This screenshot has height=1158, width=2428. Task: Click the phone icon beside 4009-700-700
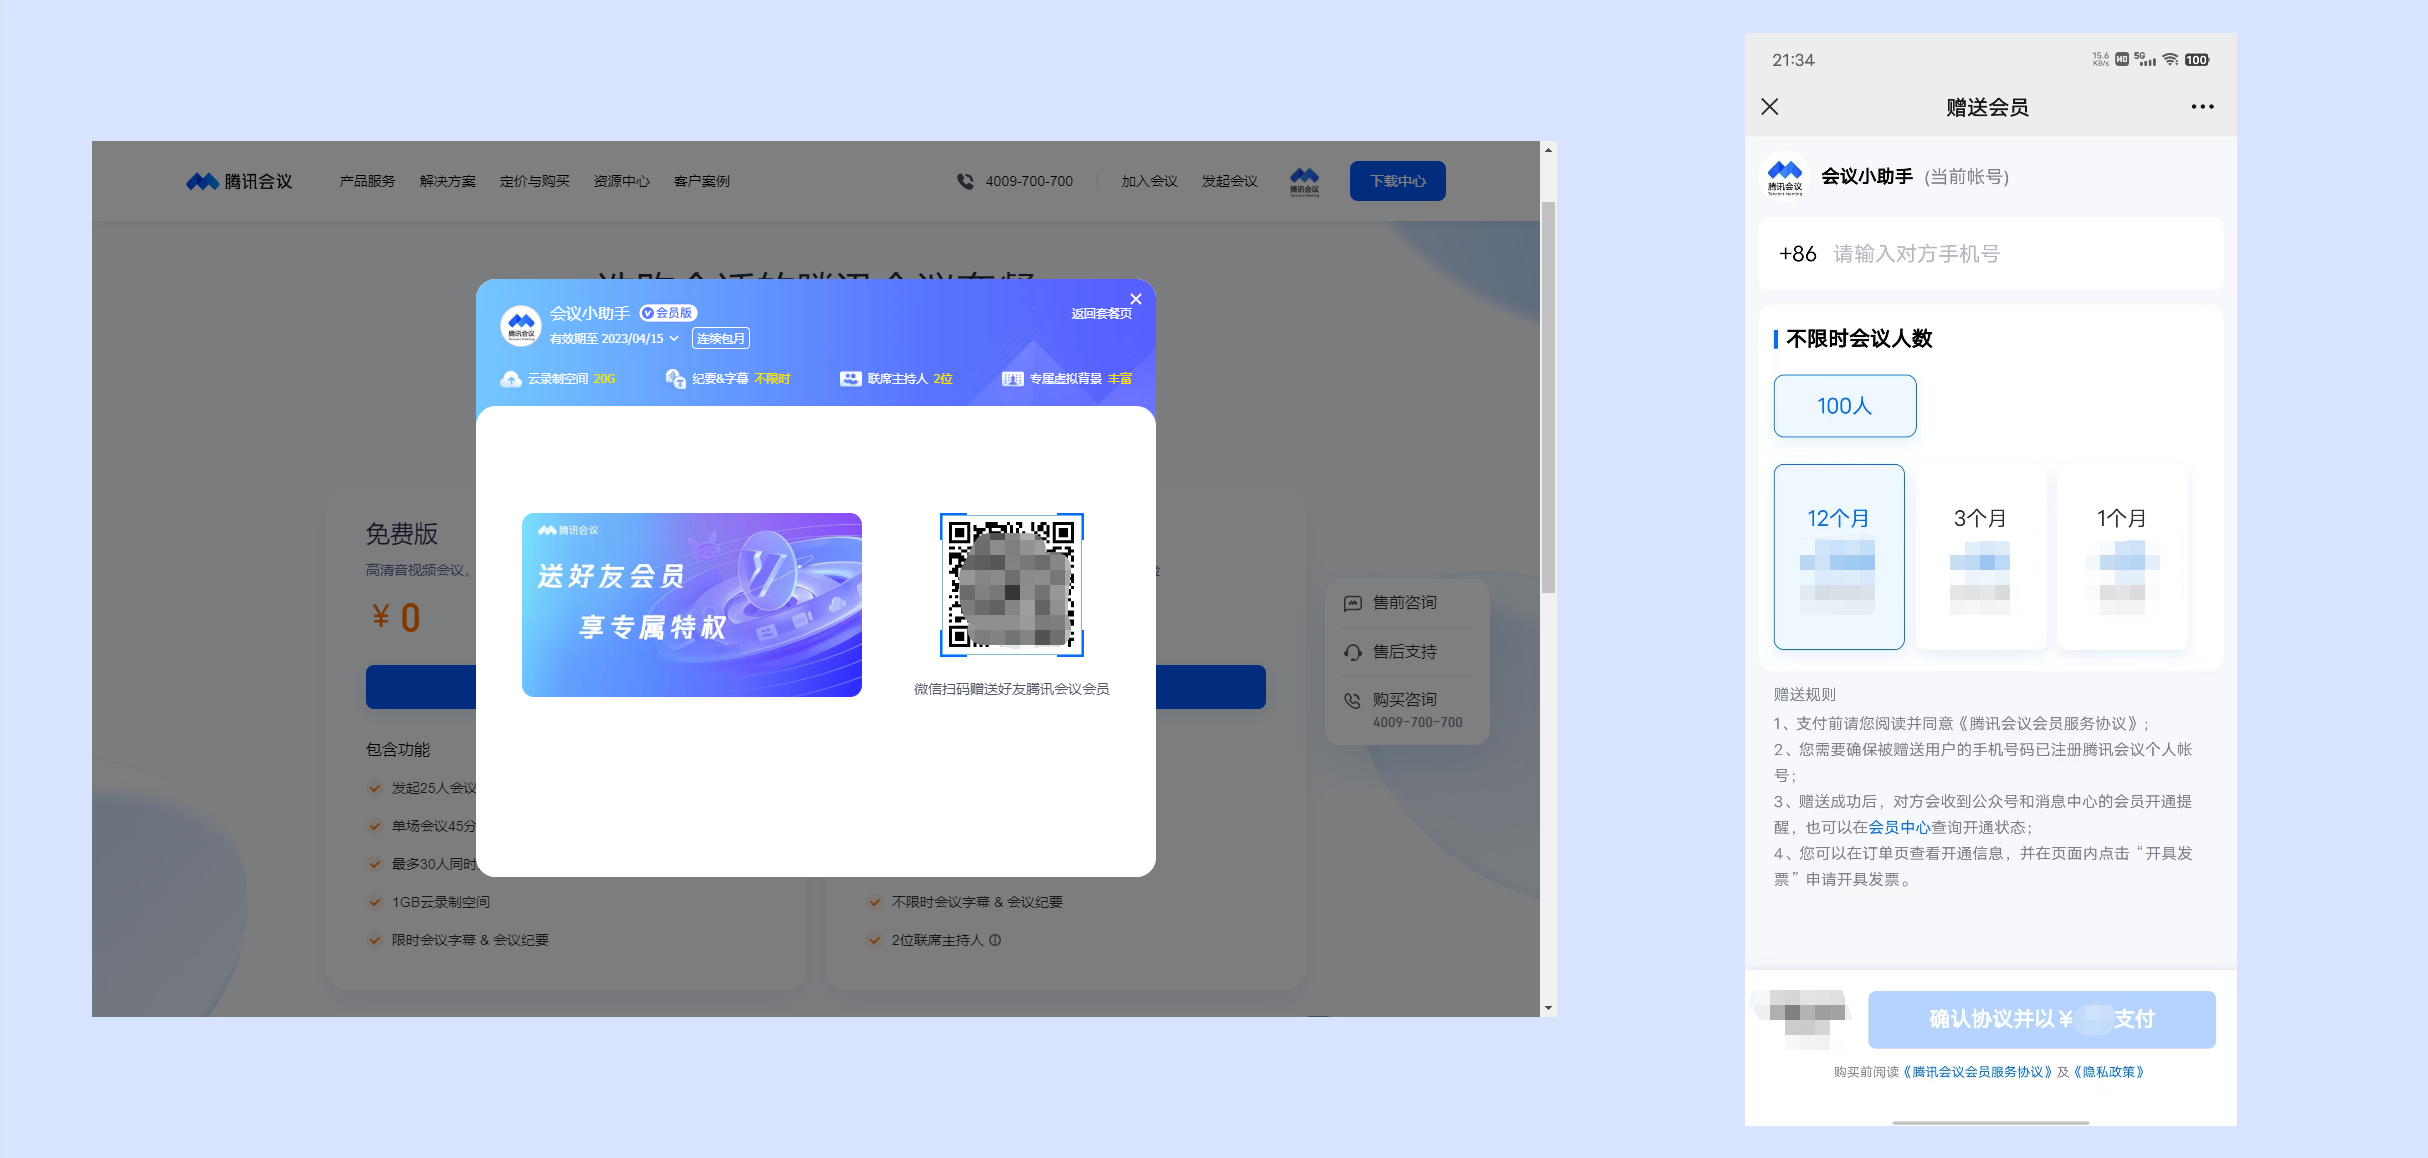click(x=965, y=181)
